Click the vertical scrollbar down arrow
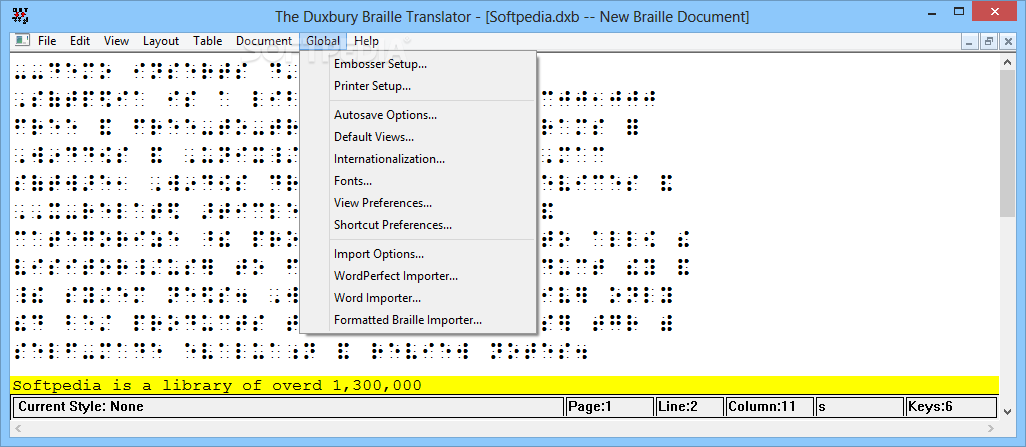Screen dimensions: 1026x447 [1007, 411]
